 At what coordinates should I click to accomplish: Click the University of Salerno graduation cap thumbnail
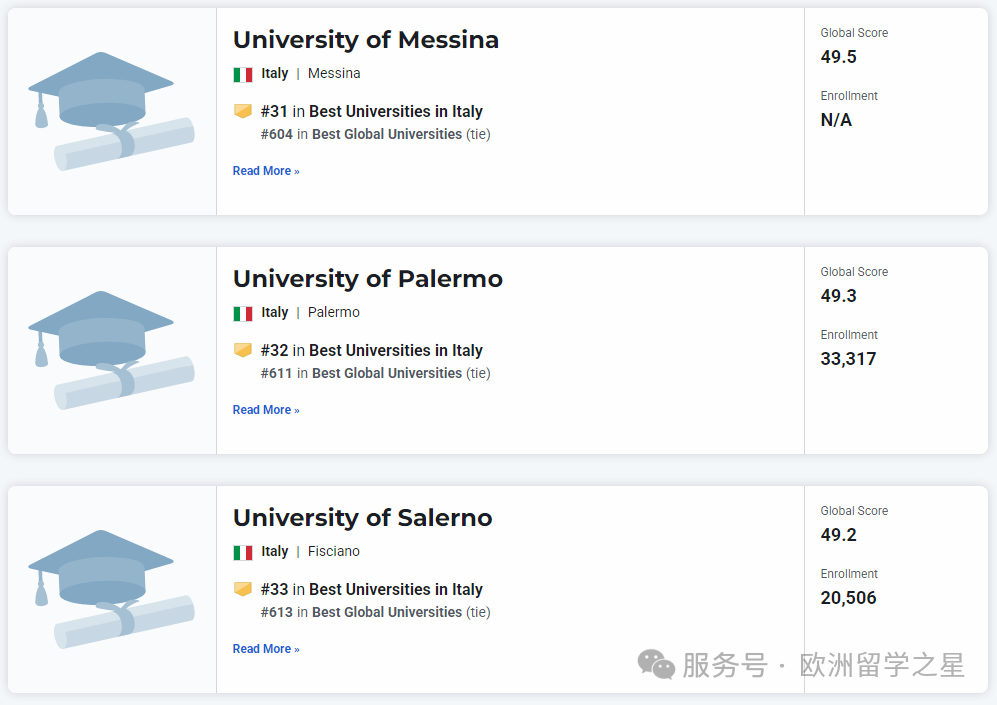(110, 589)
